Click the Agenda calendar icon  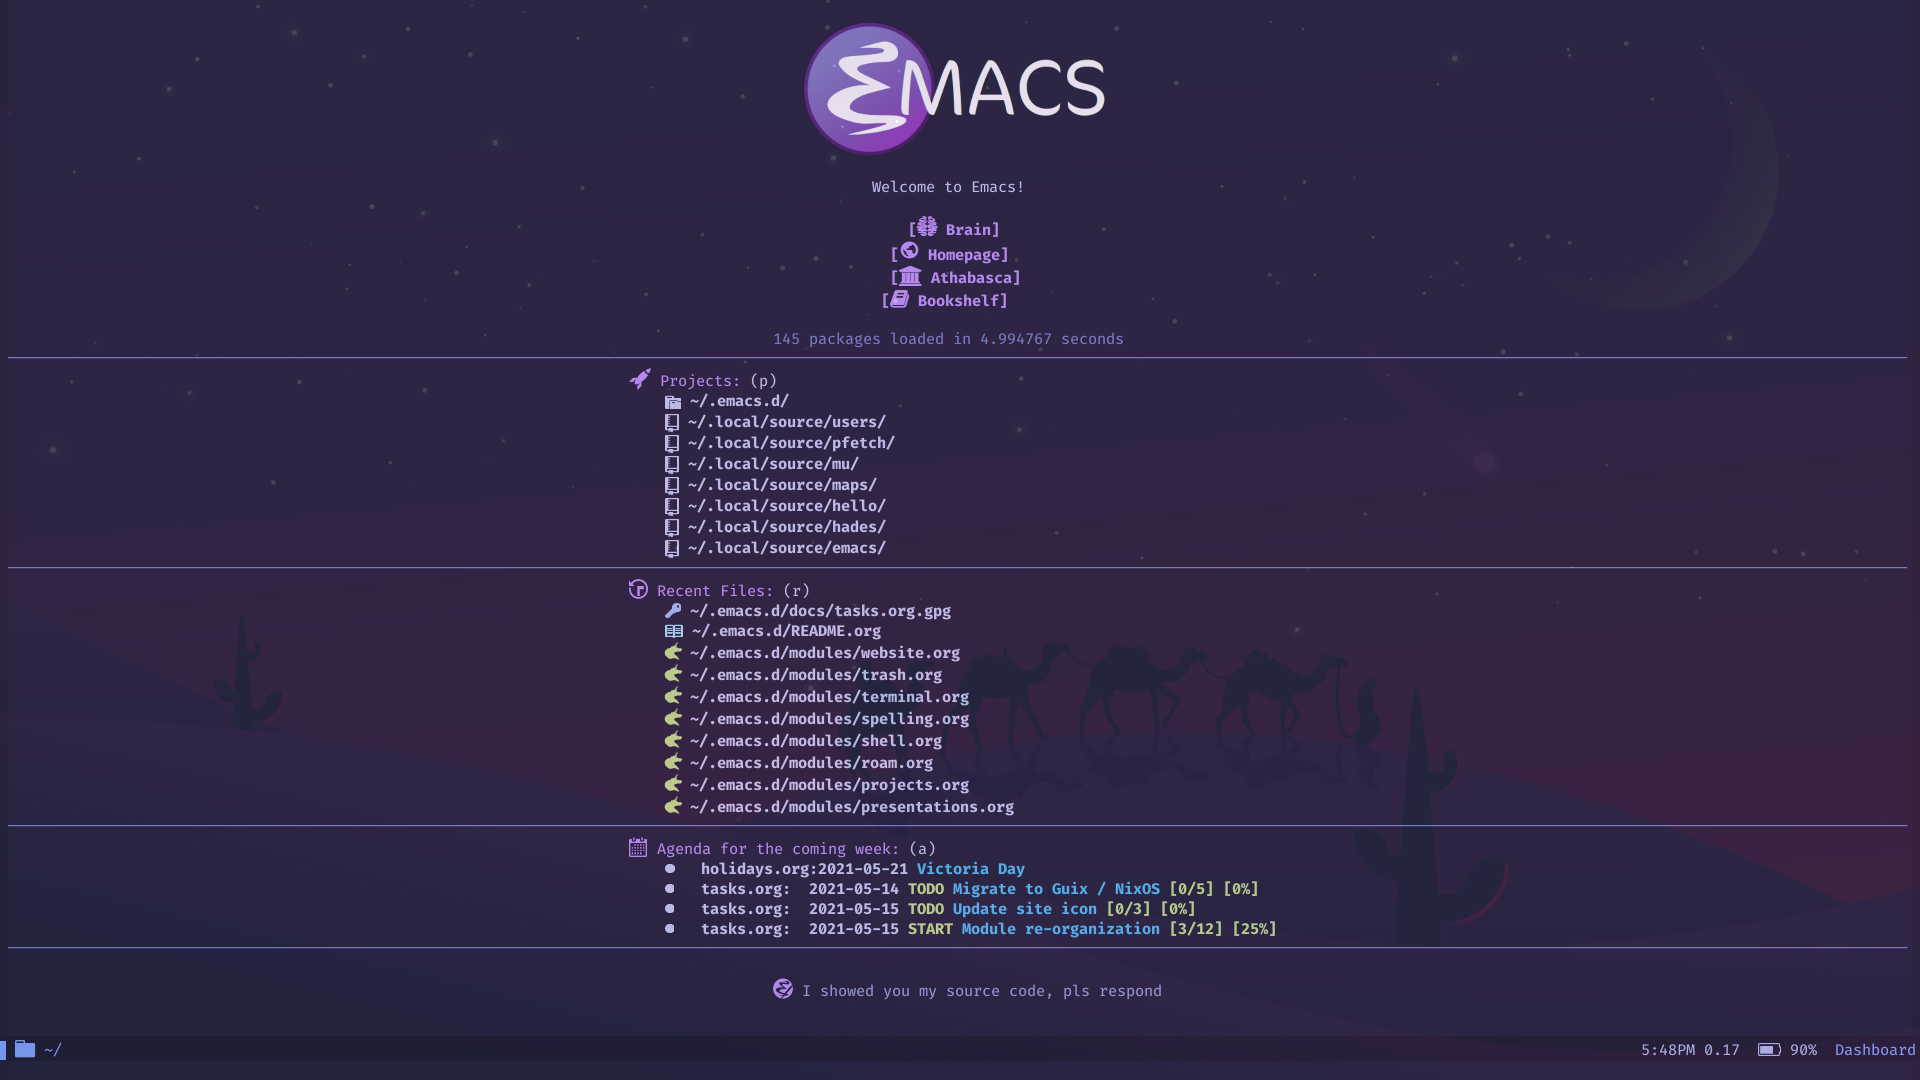(638, 847)
